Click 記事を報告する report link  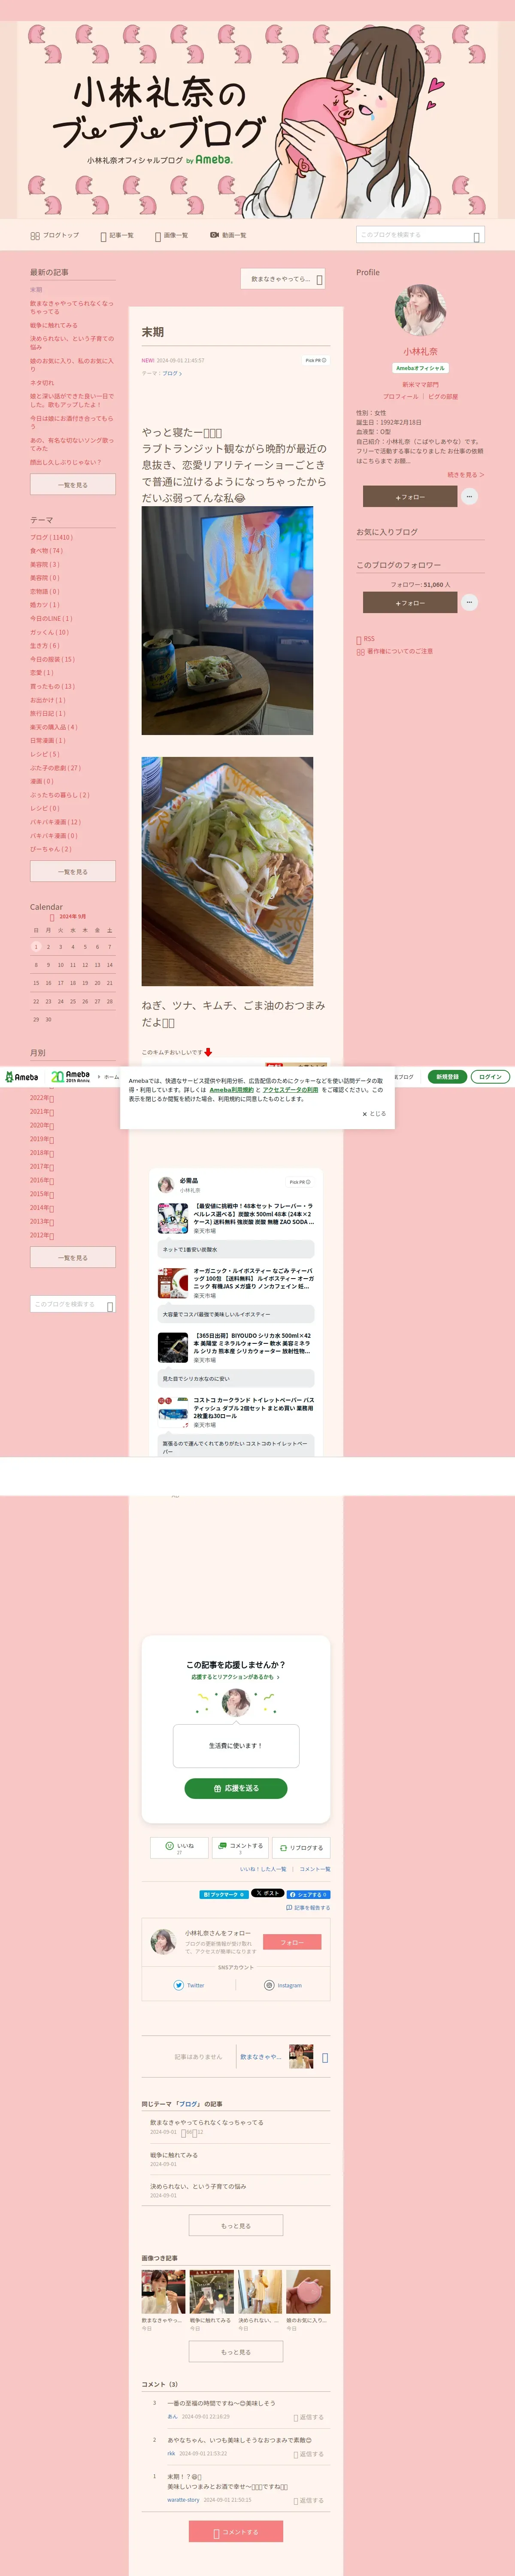coord(308,1907)
